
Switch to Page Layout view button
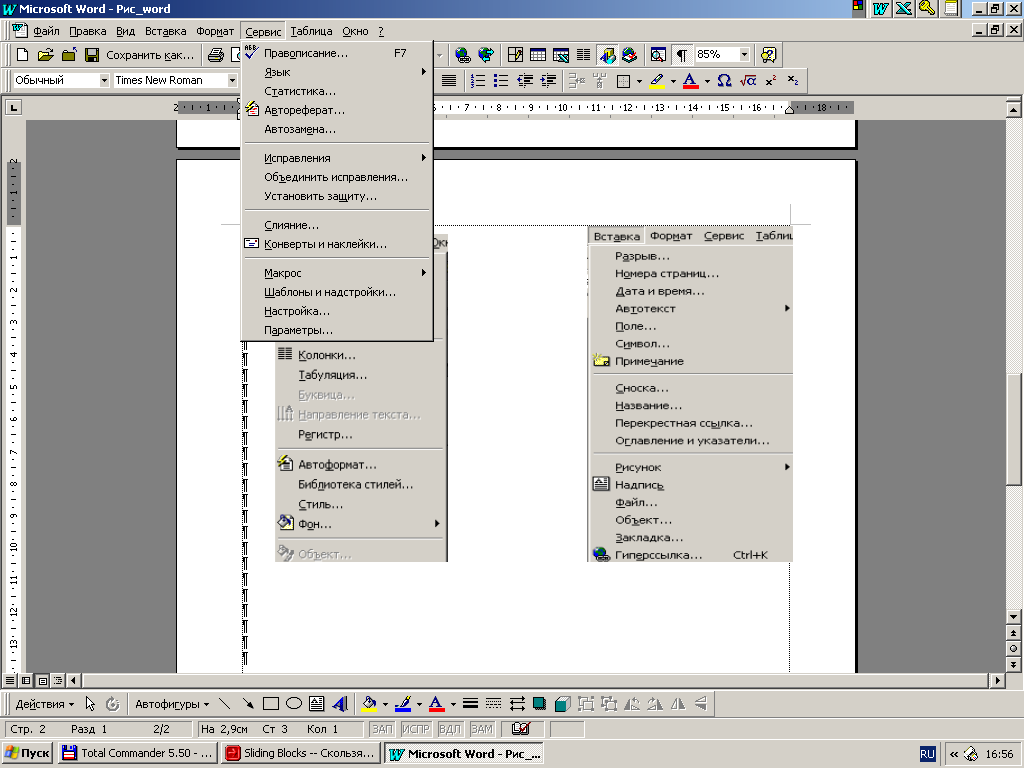(42, 680)
